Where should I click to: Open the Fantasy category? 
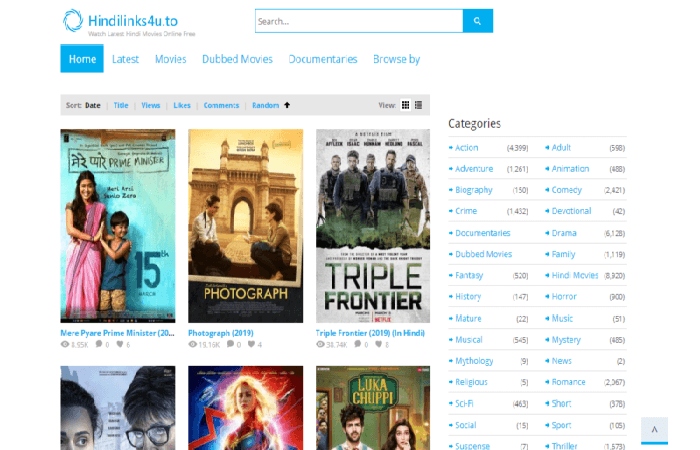point(469,275)
